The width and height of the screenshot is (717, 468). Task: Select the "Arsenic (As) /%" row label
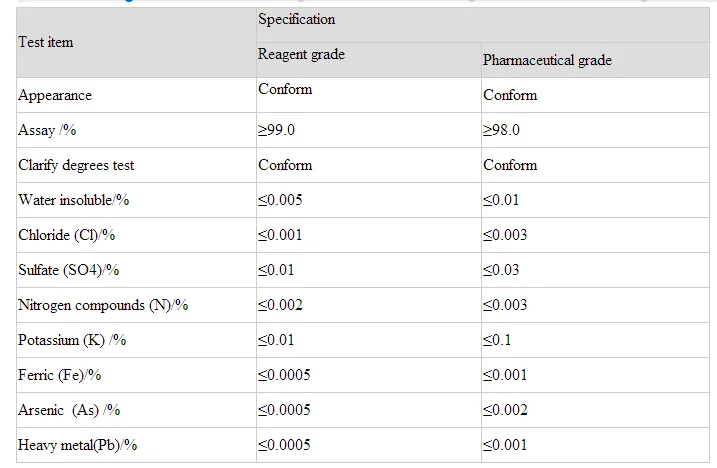pos(69,410)
